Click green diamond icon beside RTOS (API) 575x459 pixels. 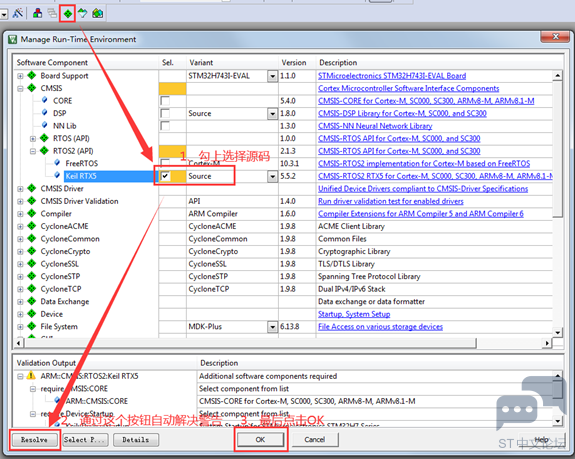[x=44, y=138]
